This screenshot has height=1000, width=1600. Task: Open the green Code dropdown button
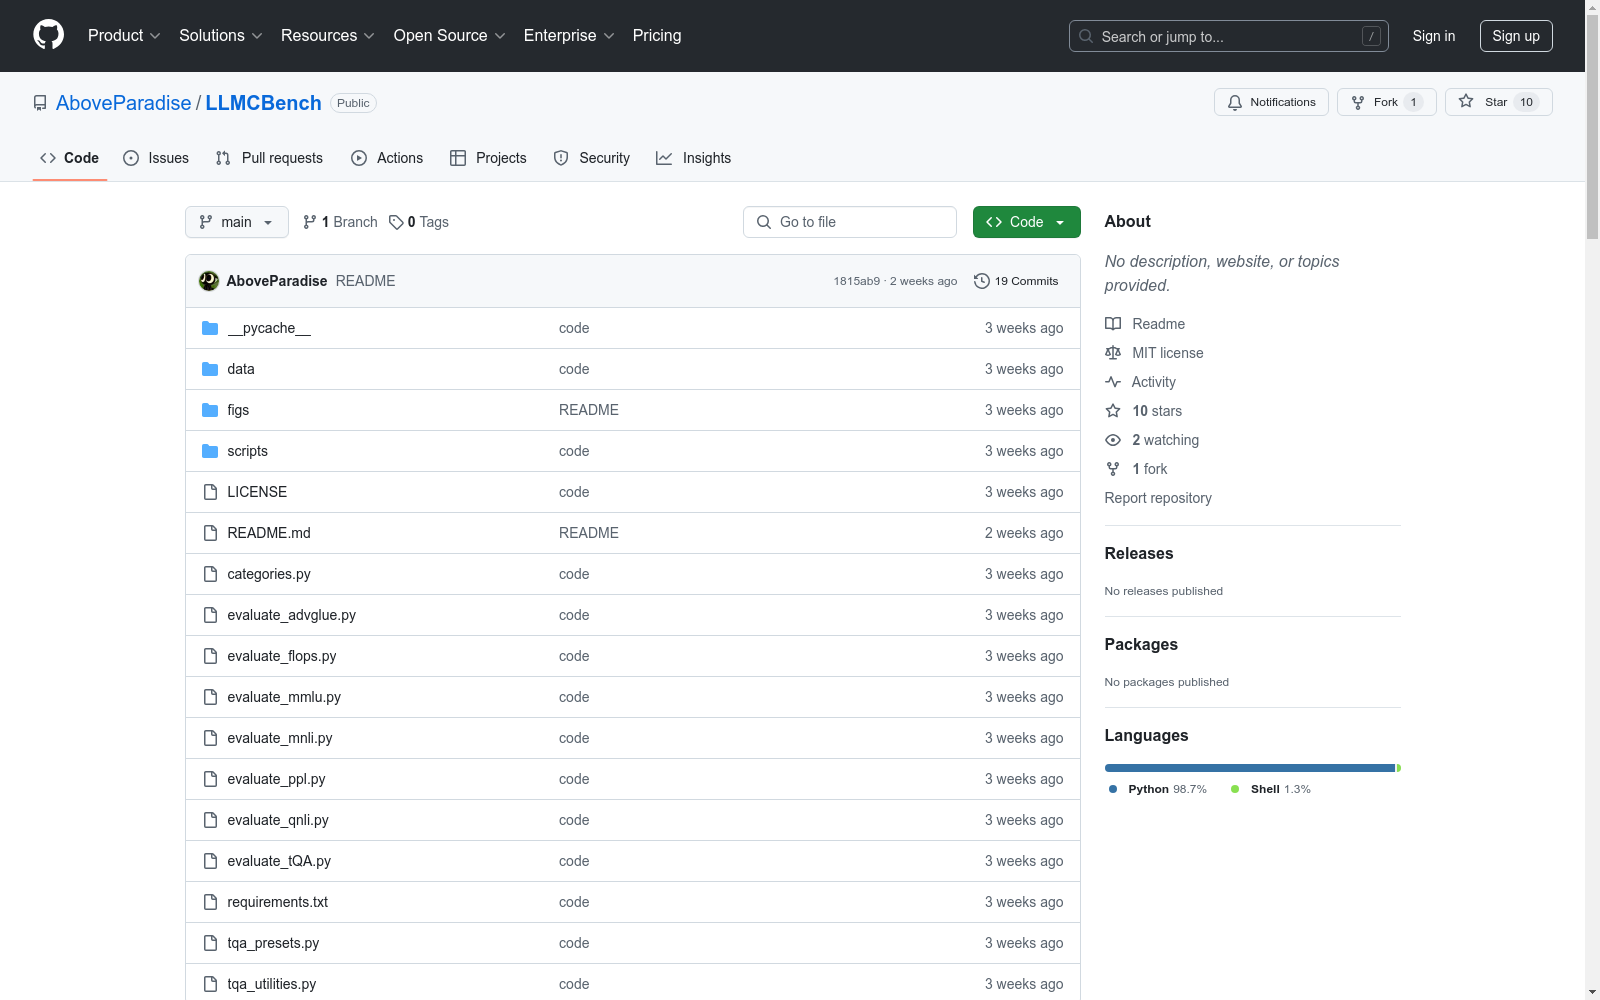1026,222
